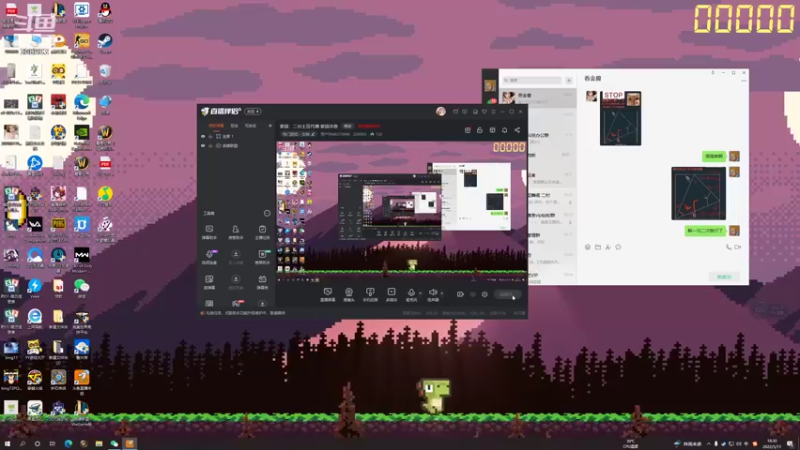Viewport: 800px width, 450px height.
Task: Open the notification center on the taskbar
Action: 790,444
